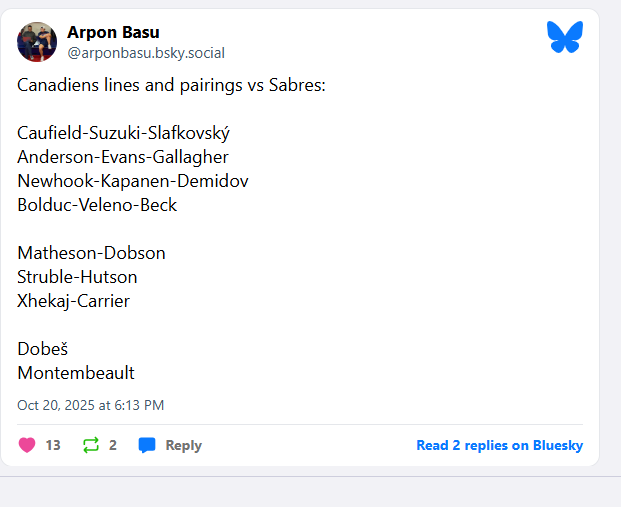This screenshot has height=507, width=621.
Task: Click the pink heart like icon
Action: [x=27, y=445]
